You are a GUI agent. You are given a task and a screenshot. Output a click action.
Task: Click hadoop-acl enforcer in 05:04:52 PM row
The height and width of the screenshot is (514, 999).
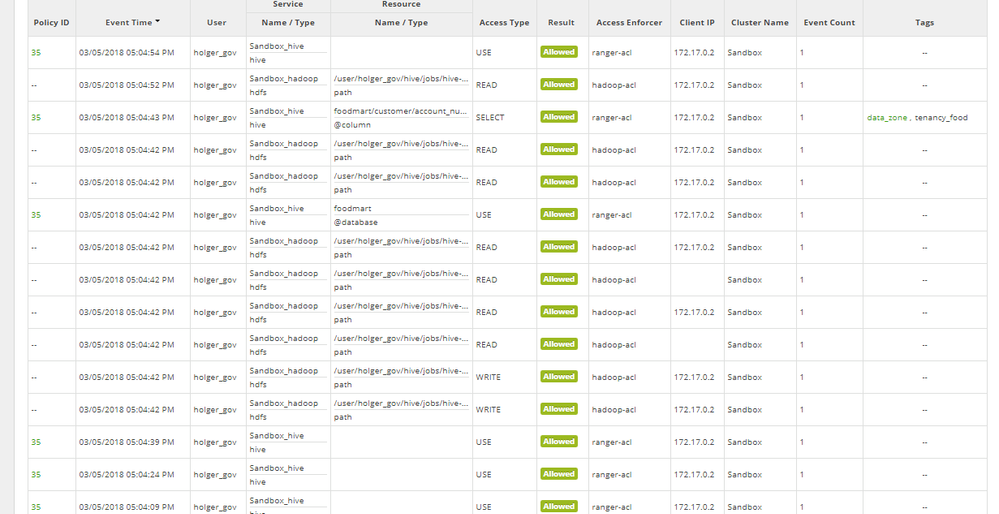[614, 85]
